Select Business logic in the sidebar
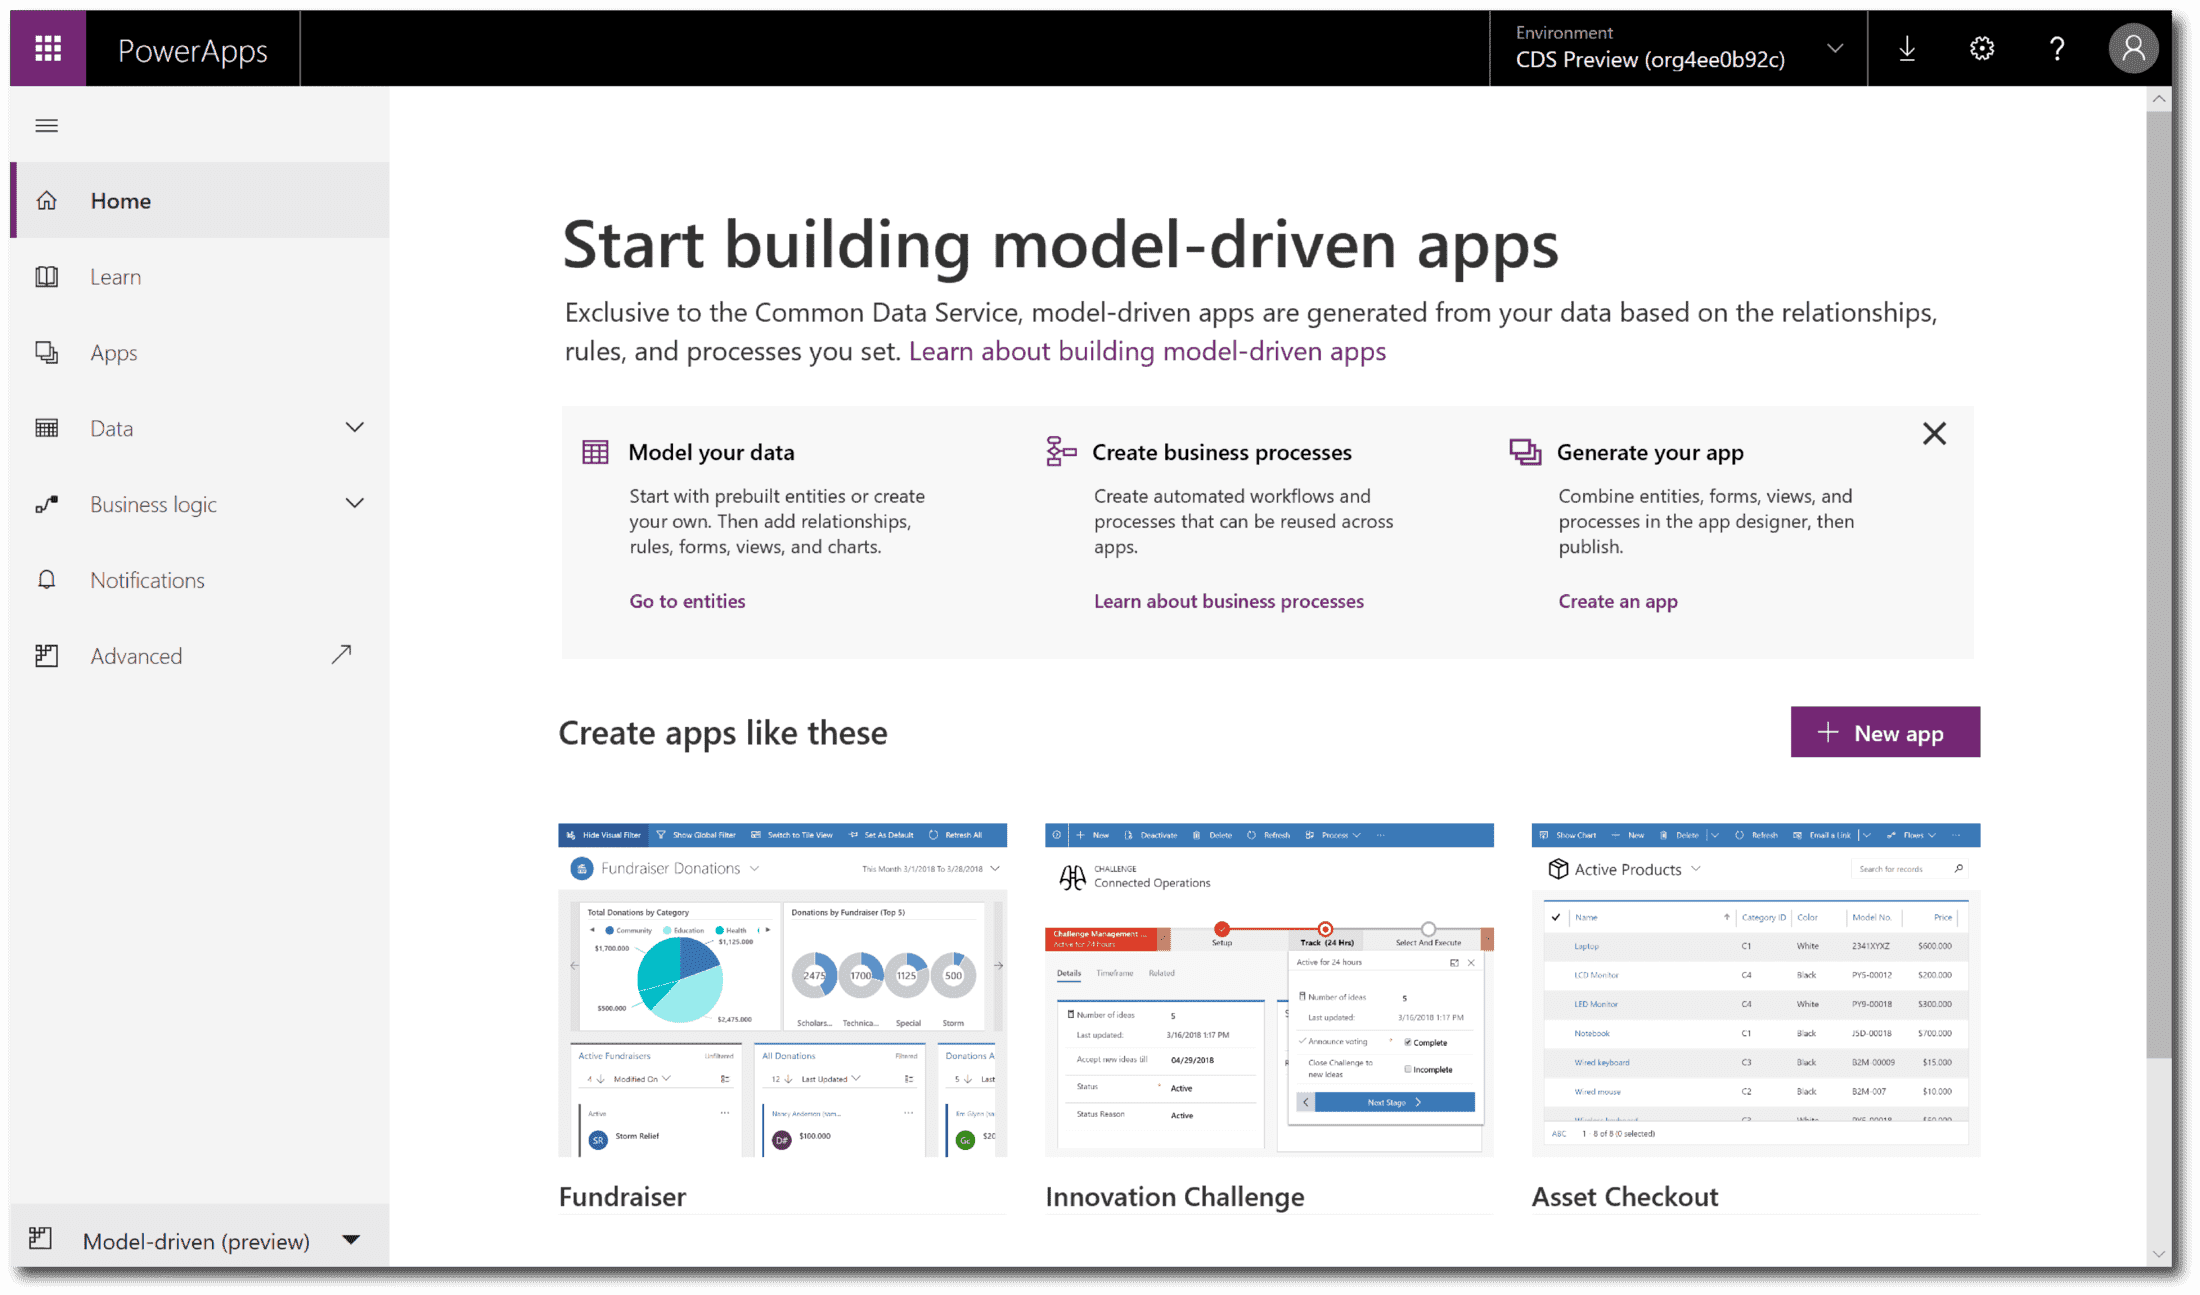Viewport: 2200px width, 1295px height. pyautogui.click(x=200, y=505)
